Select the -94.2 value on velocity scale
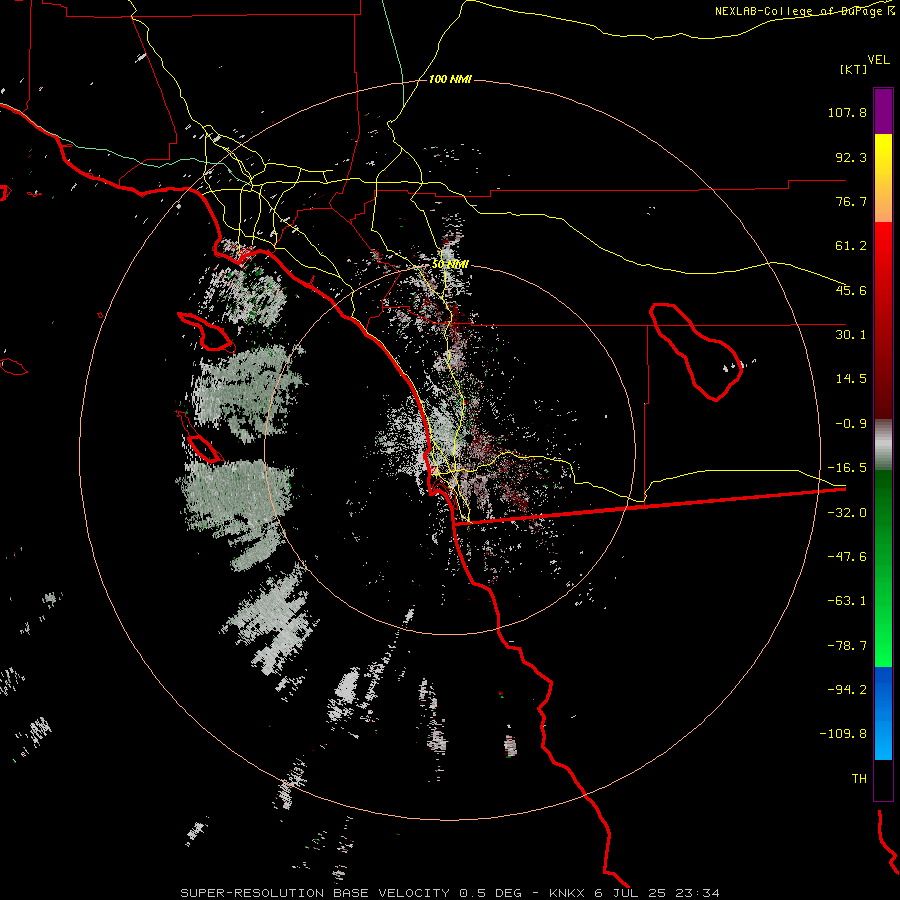This screenshot has height=900, width=900. point(847,689)
